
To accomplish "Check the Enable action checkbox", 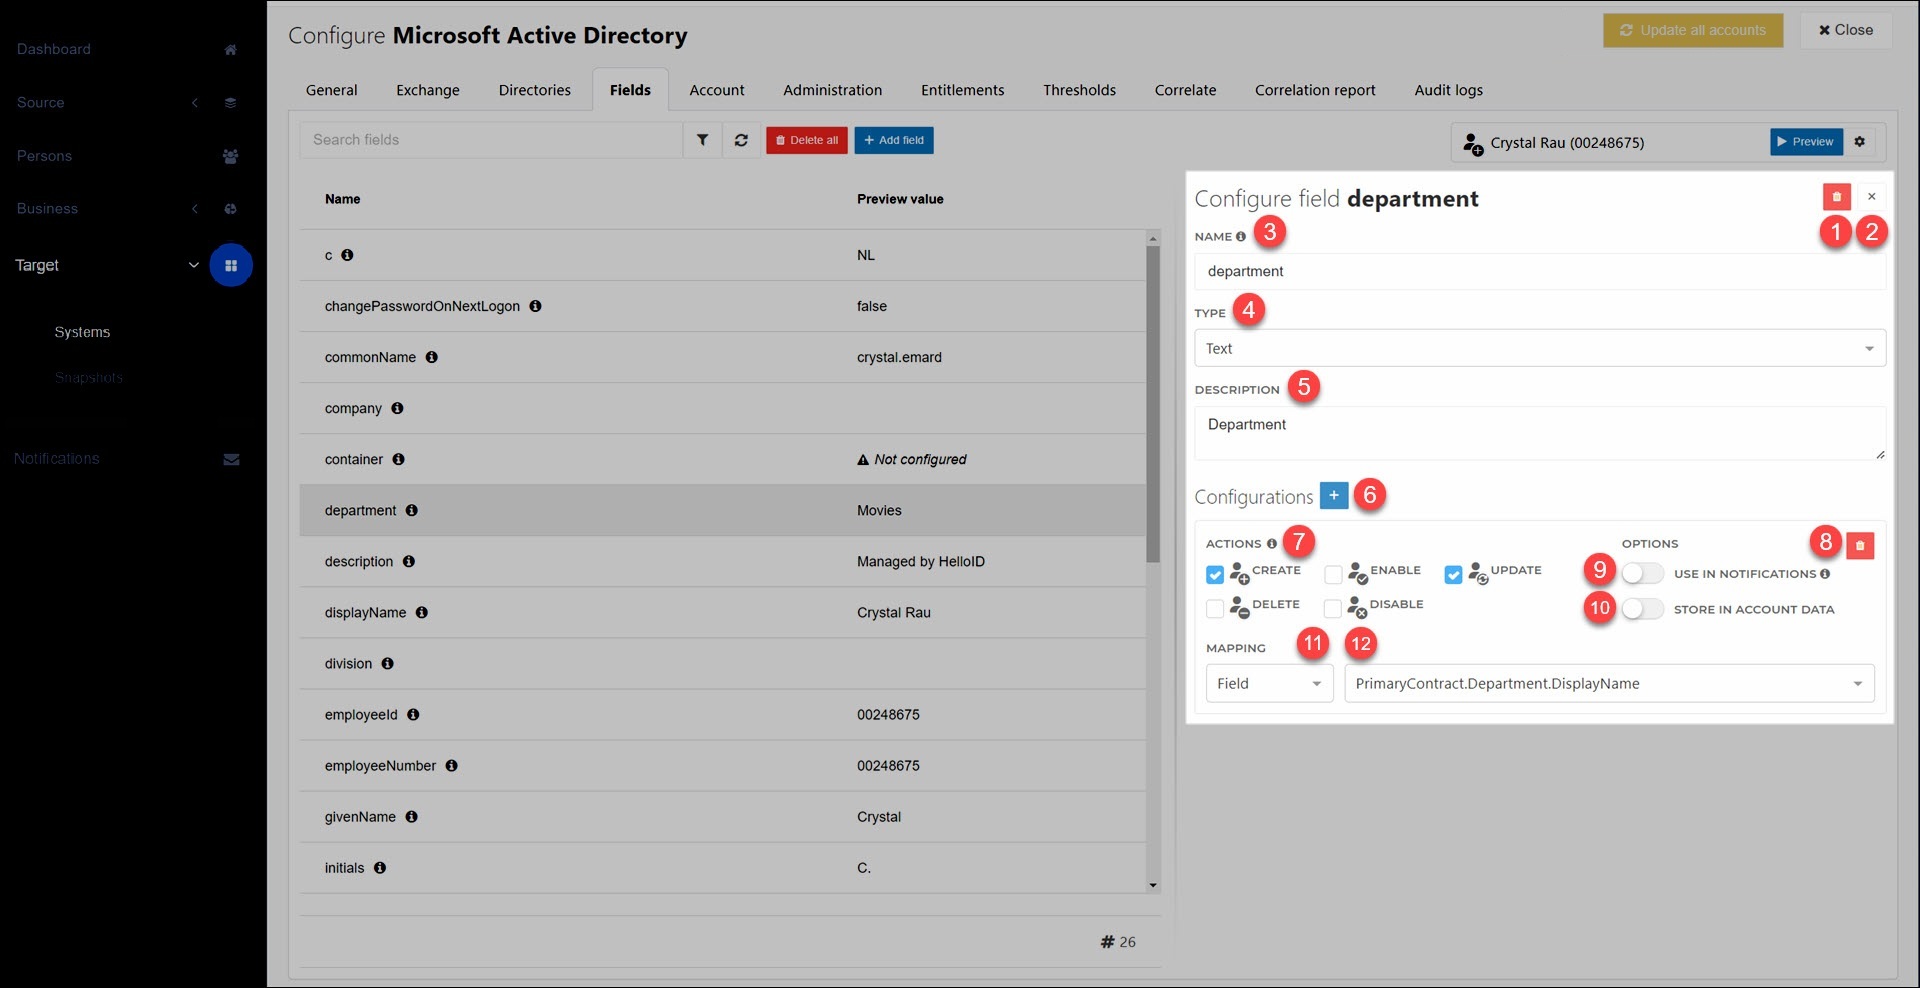I will pos(1333,575).
